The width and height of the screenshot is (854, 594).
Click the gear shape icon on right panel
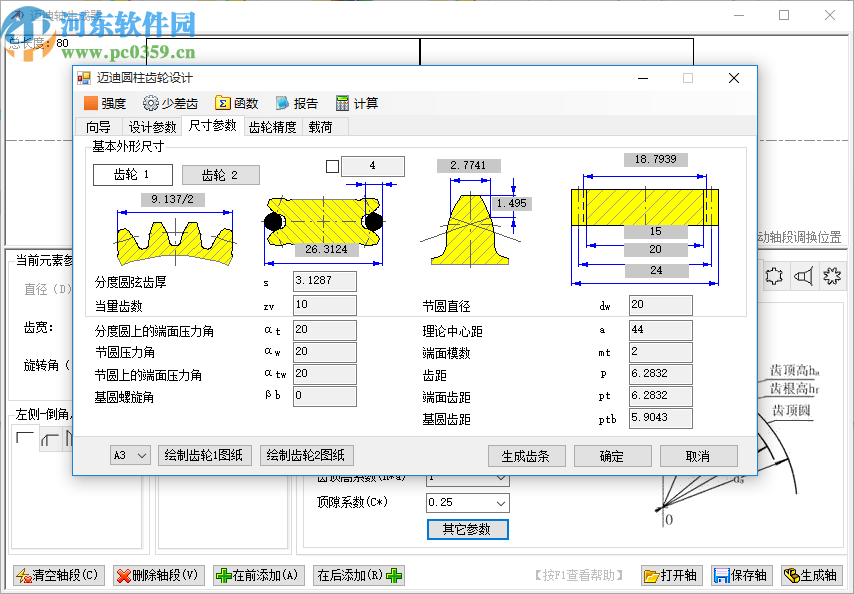click(x=775, y=276)
